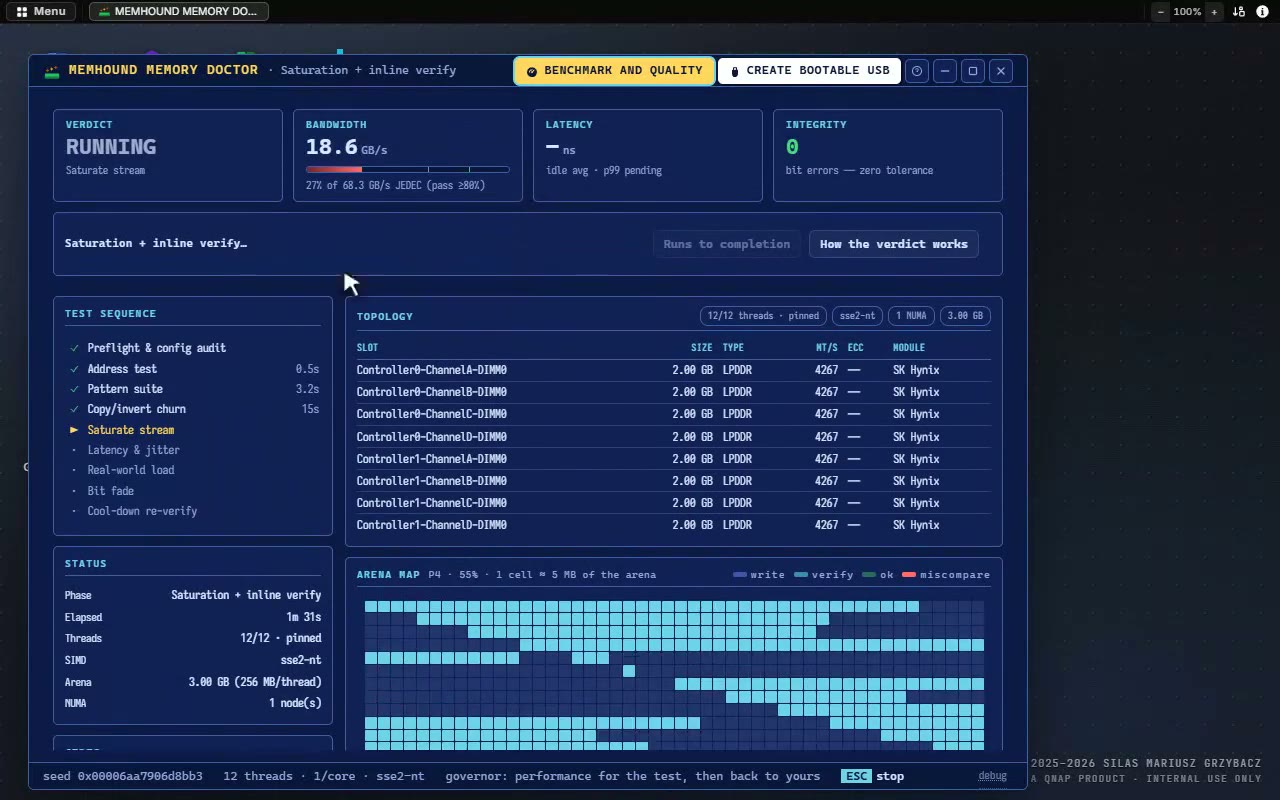Select the Controller1-ChannelD-DIMM0 row
Viewport: 1280px width, 800px height.
coord(674,525)
